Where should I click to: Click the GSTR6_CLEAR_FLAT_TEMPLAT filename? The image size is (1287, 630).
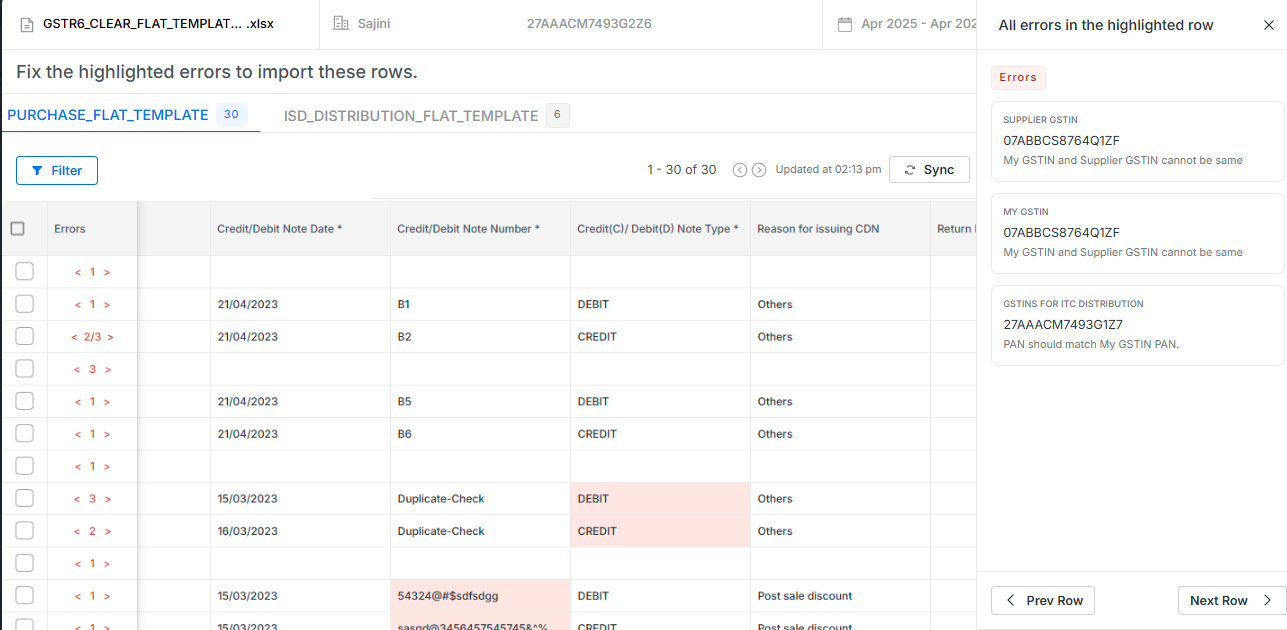(x=158, y=23)
